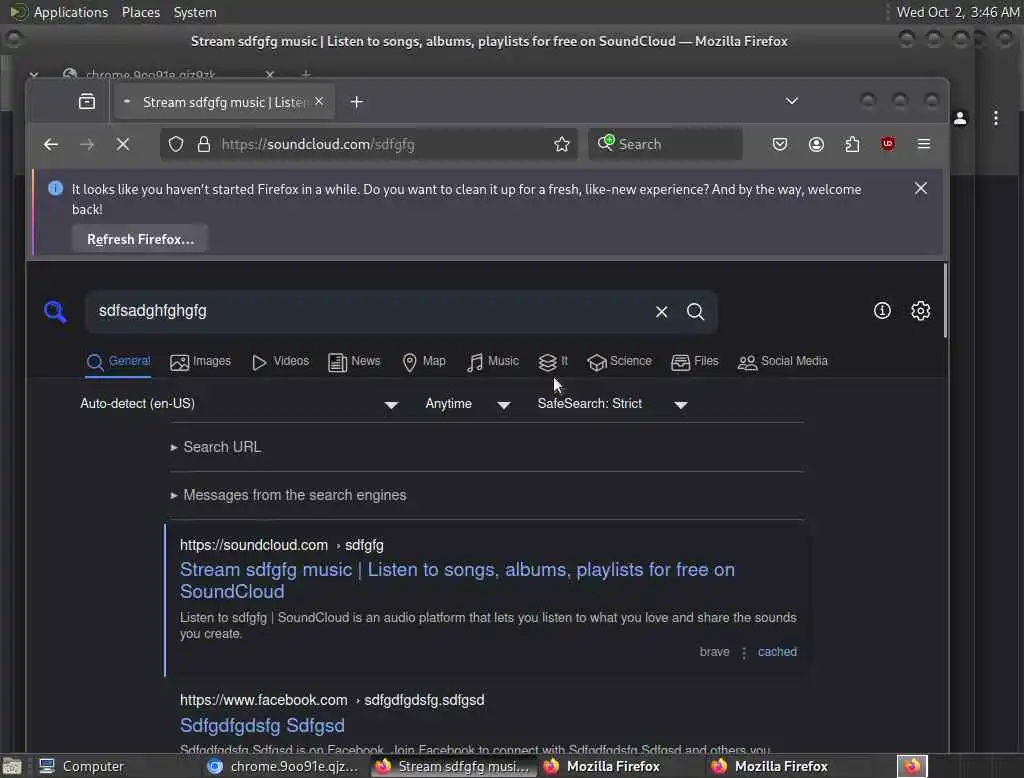Dismiss the Refresh Firefox notification bar
The width and height of the screenshot is (1024, 778).
(x=921, y=189)
